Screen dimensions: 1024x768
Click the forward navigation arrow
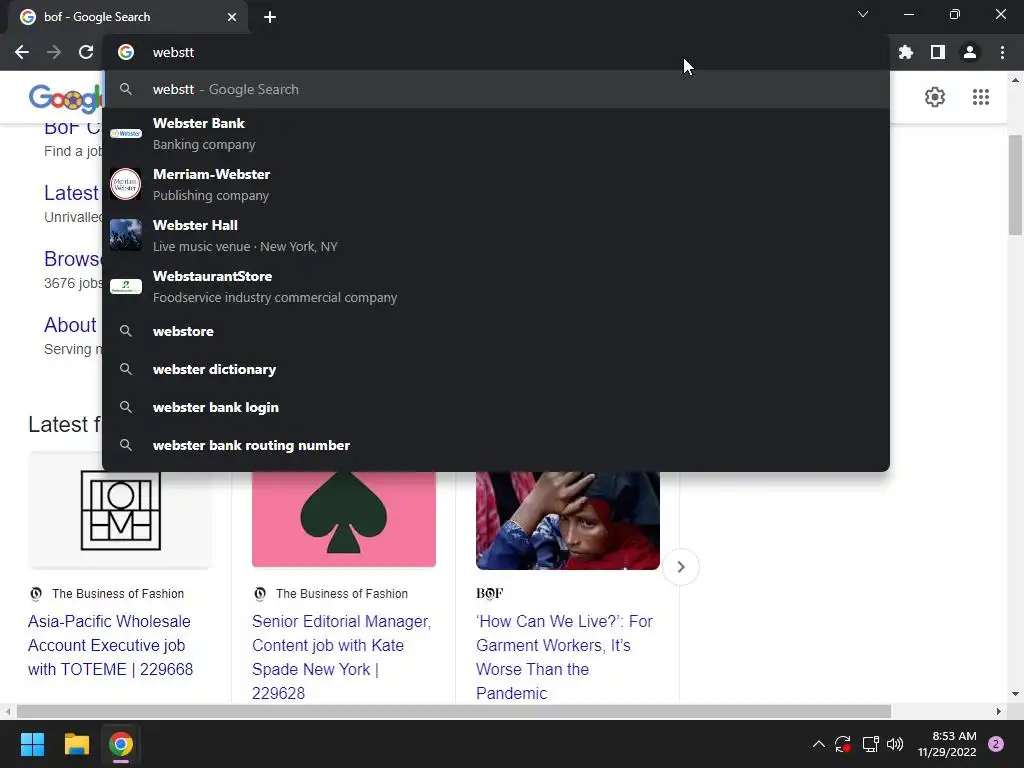pos(54,52)
